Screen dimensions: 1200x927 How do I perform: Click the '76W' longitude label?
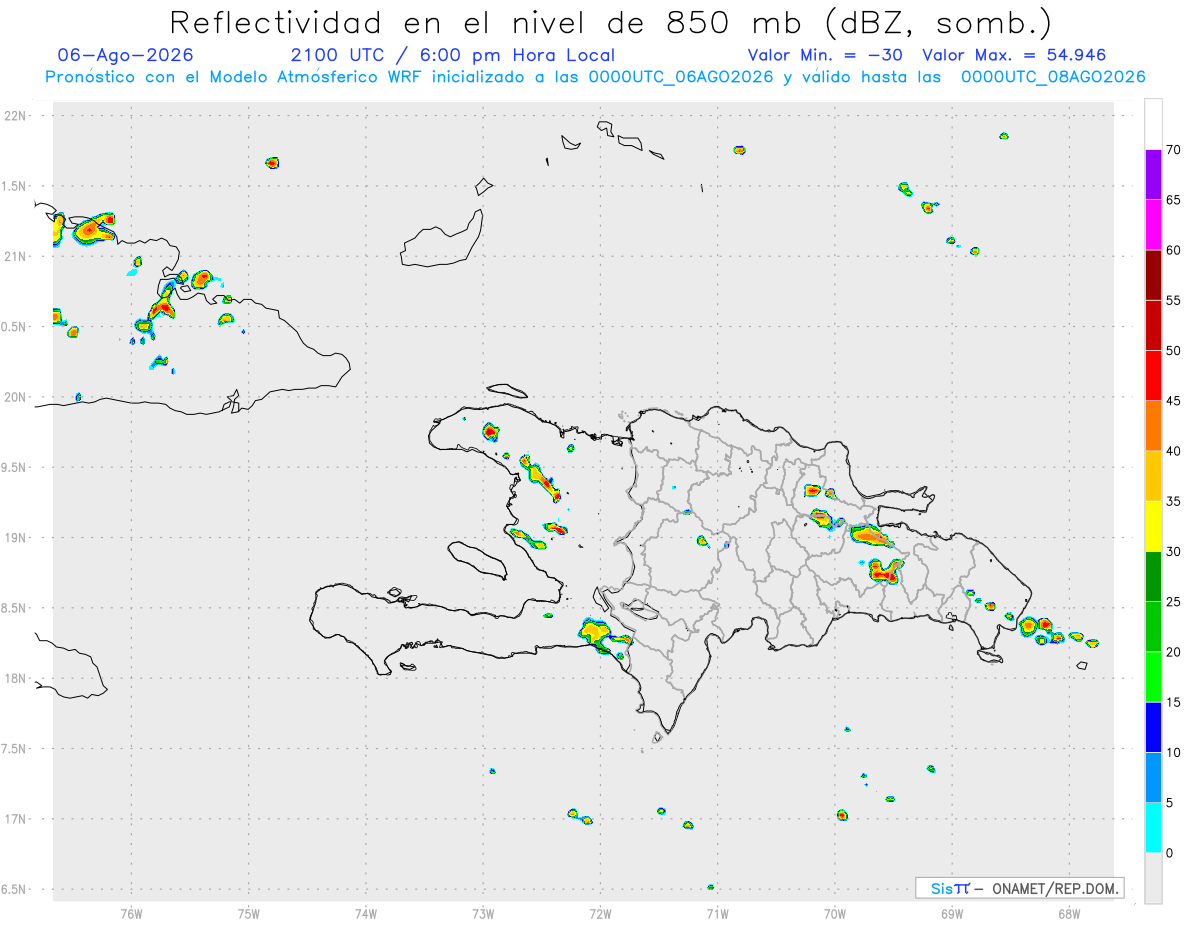point(131,913)
